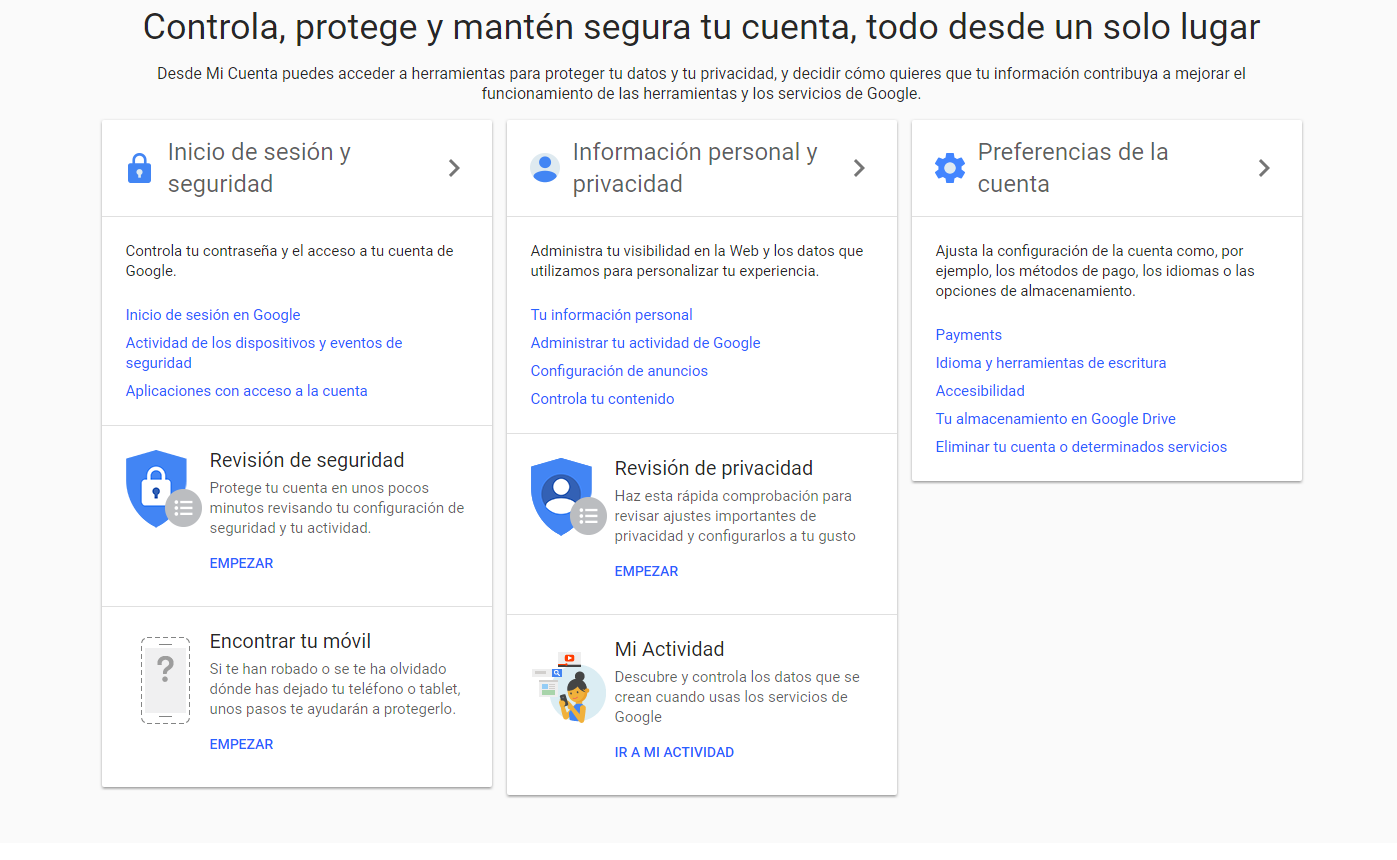
Task: Click the shield padlock icon for Revisión de seguridad
Action: 164,488
